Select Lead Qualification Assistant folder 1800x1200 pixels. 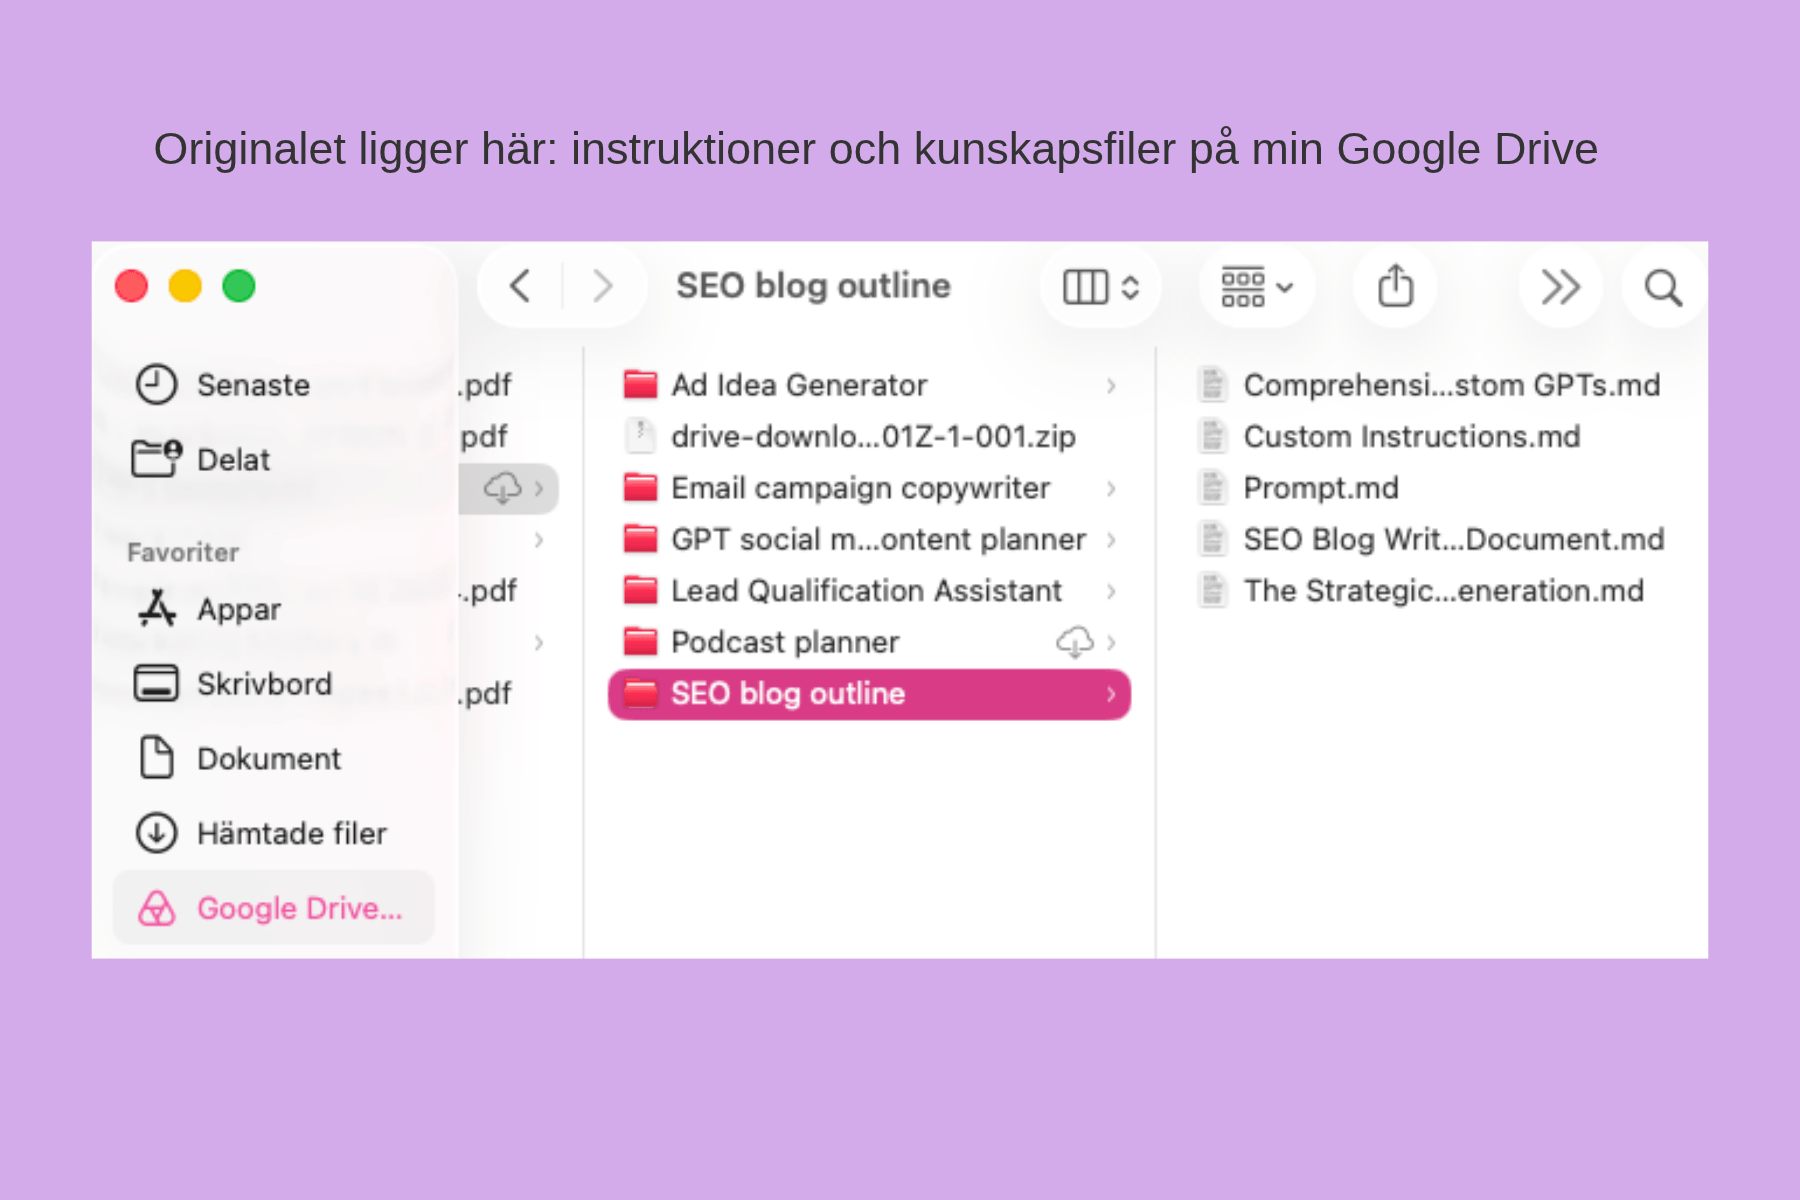(868, 591)
